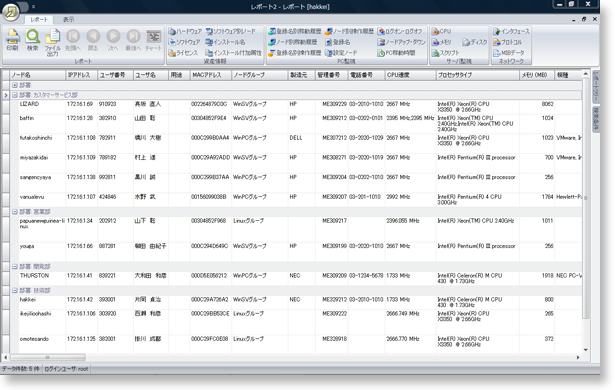Image resolution: width=615 pixels, height=390 pixels.
Task: Open ノード別操作履歴 report
Action: (x=349, y=31)
